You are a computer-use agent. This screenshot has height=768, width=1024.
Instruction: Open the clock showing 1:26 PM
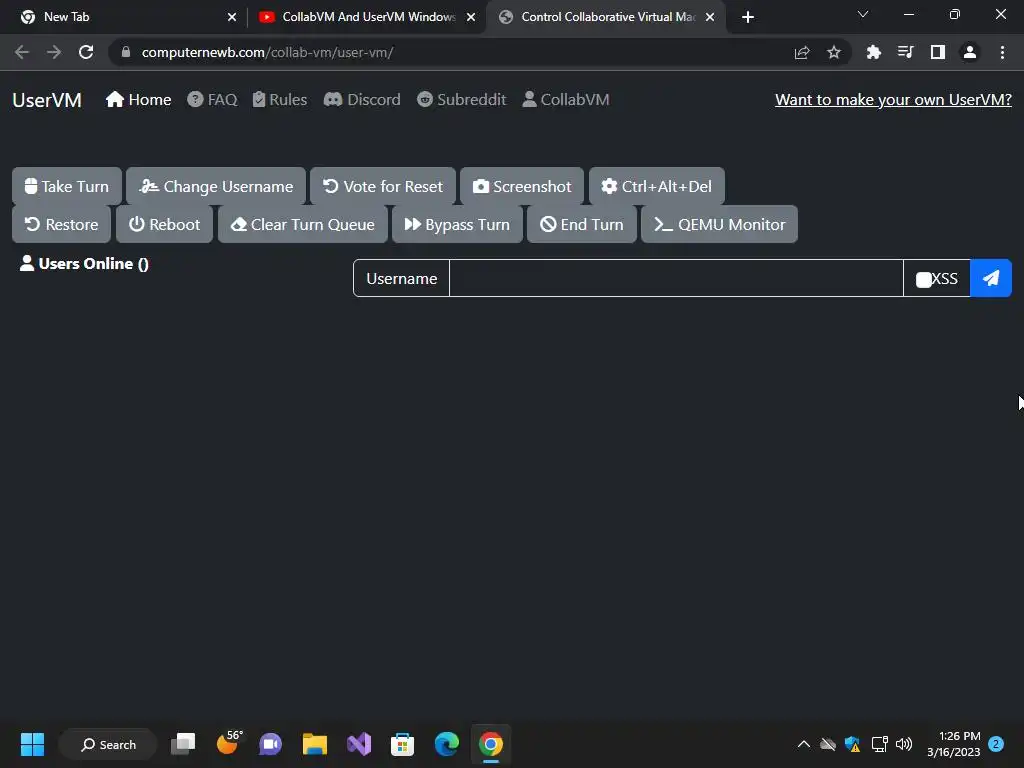(x=953, y=744)
